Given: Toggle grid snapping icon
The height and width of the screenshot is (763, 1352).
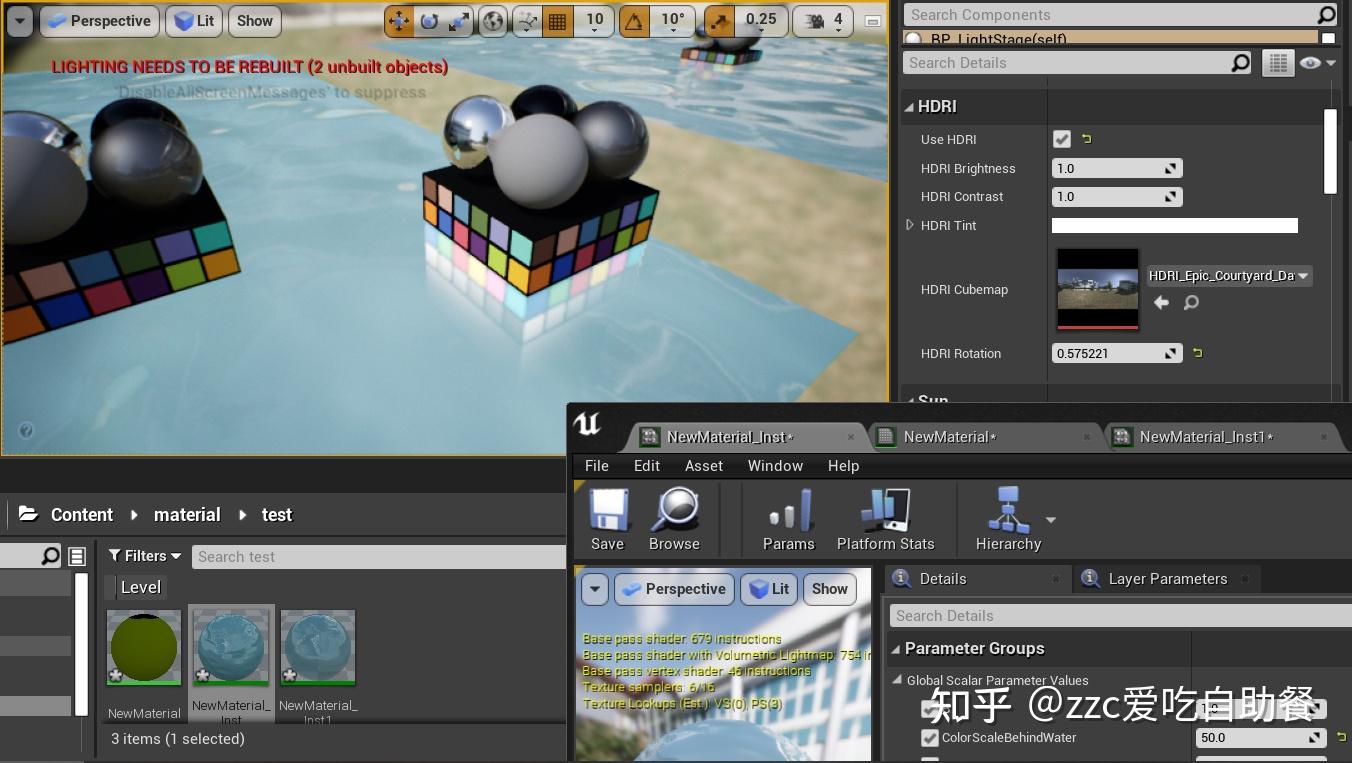Looking at the screenshot, I should click(x=558, y=21).
